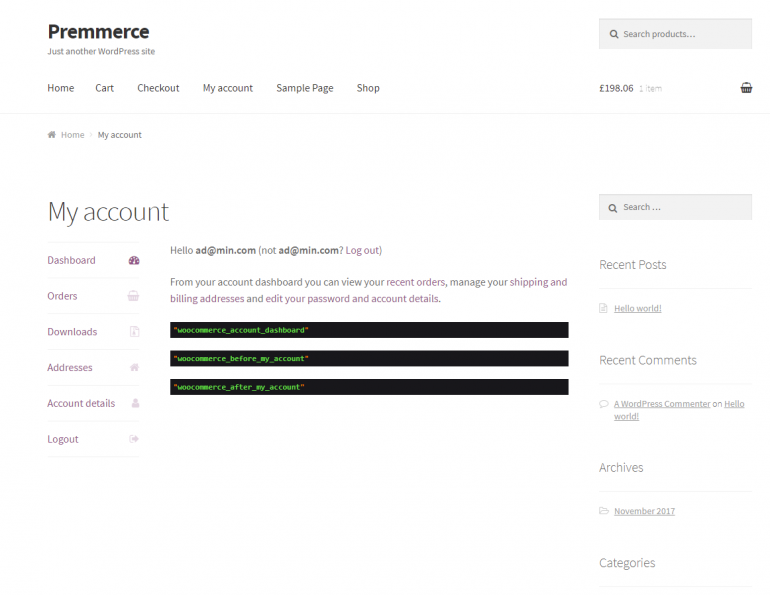This screenshot has height=595, width=770.
Task: Click the Log out link after email
Action: pyautogui.click(x=362, y=250)
